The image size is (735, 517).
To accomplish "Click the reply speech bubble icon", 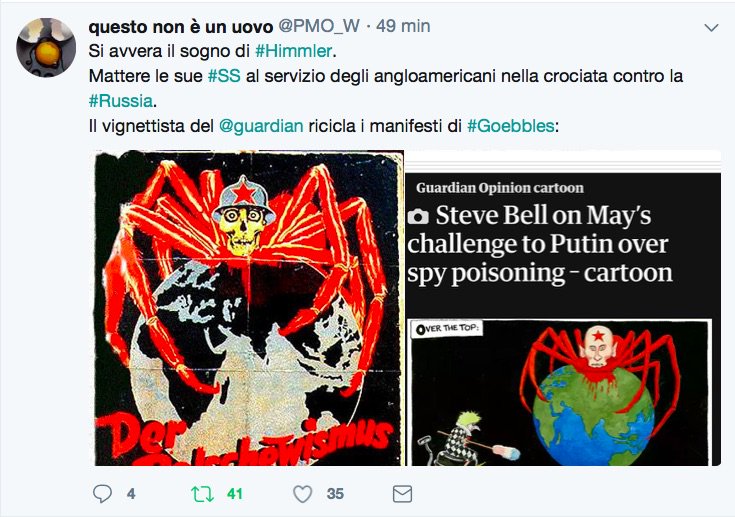I will [x=102, y=494].
